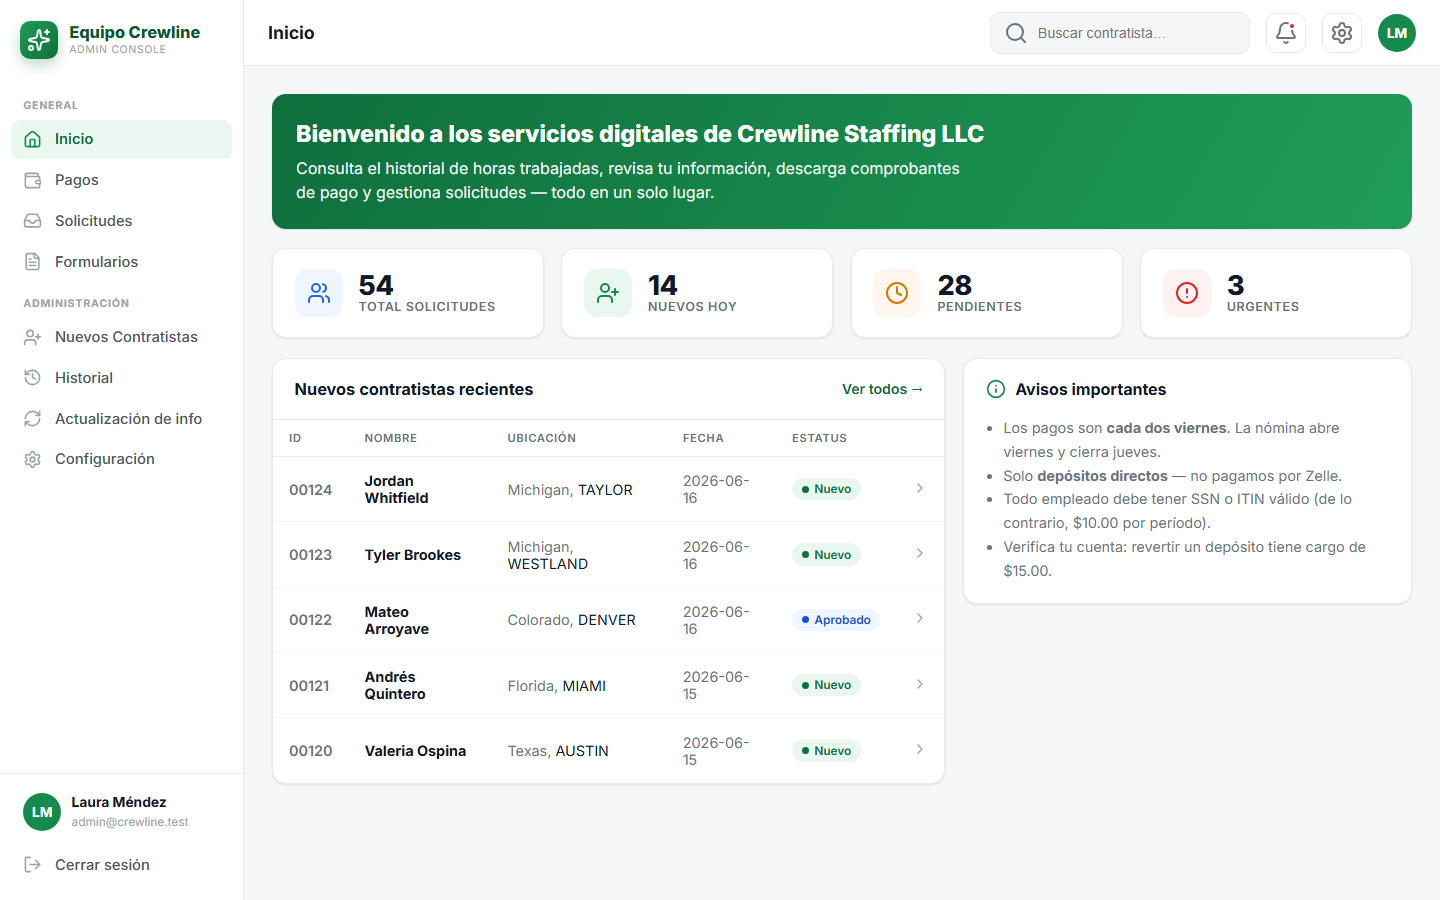Open Nuevos Contratistas page
The image size is (1440, 900).
pyautogui.click(x=122, y=337)
